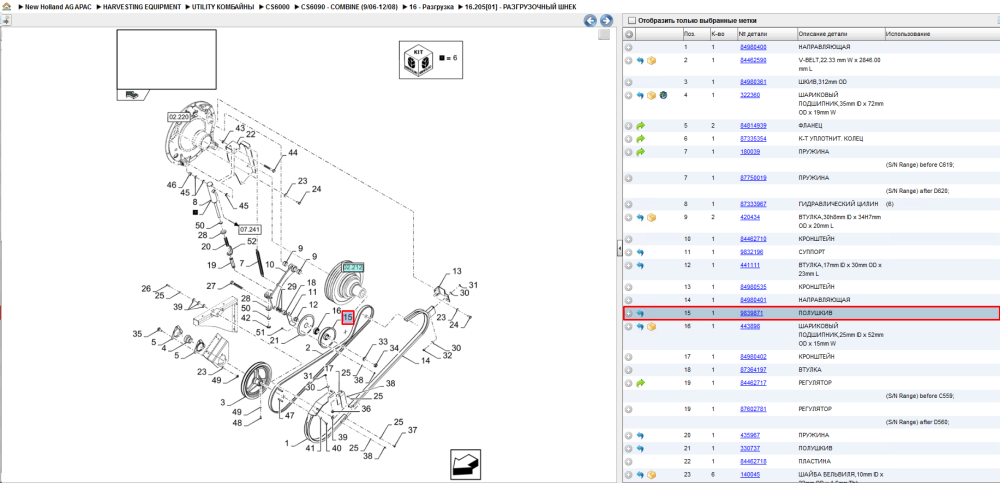The width and height of the screenshot is (1000, 483).
Task: Open reference 02.220 in diagram
Action: [x=179, y=117]
